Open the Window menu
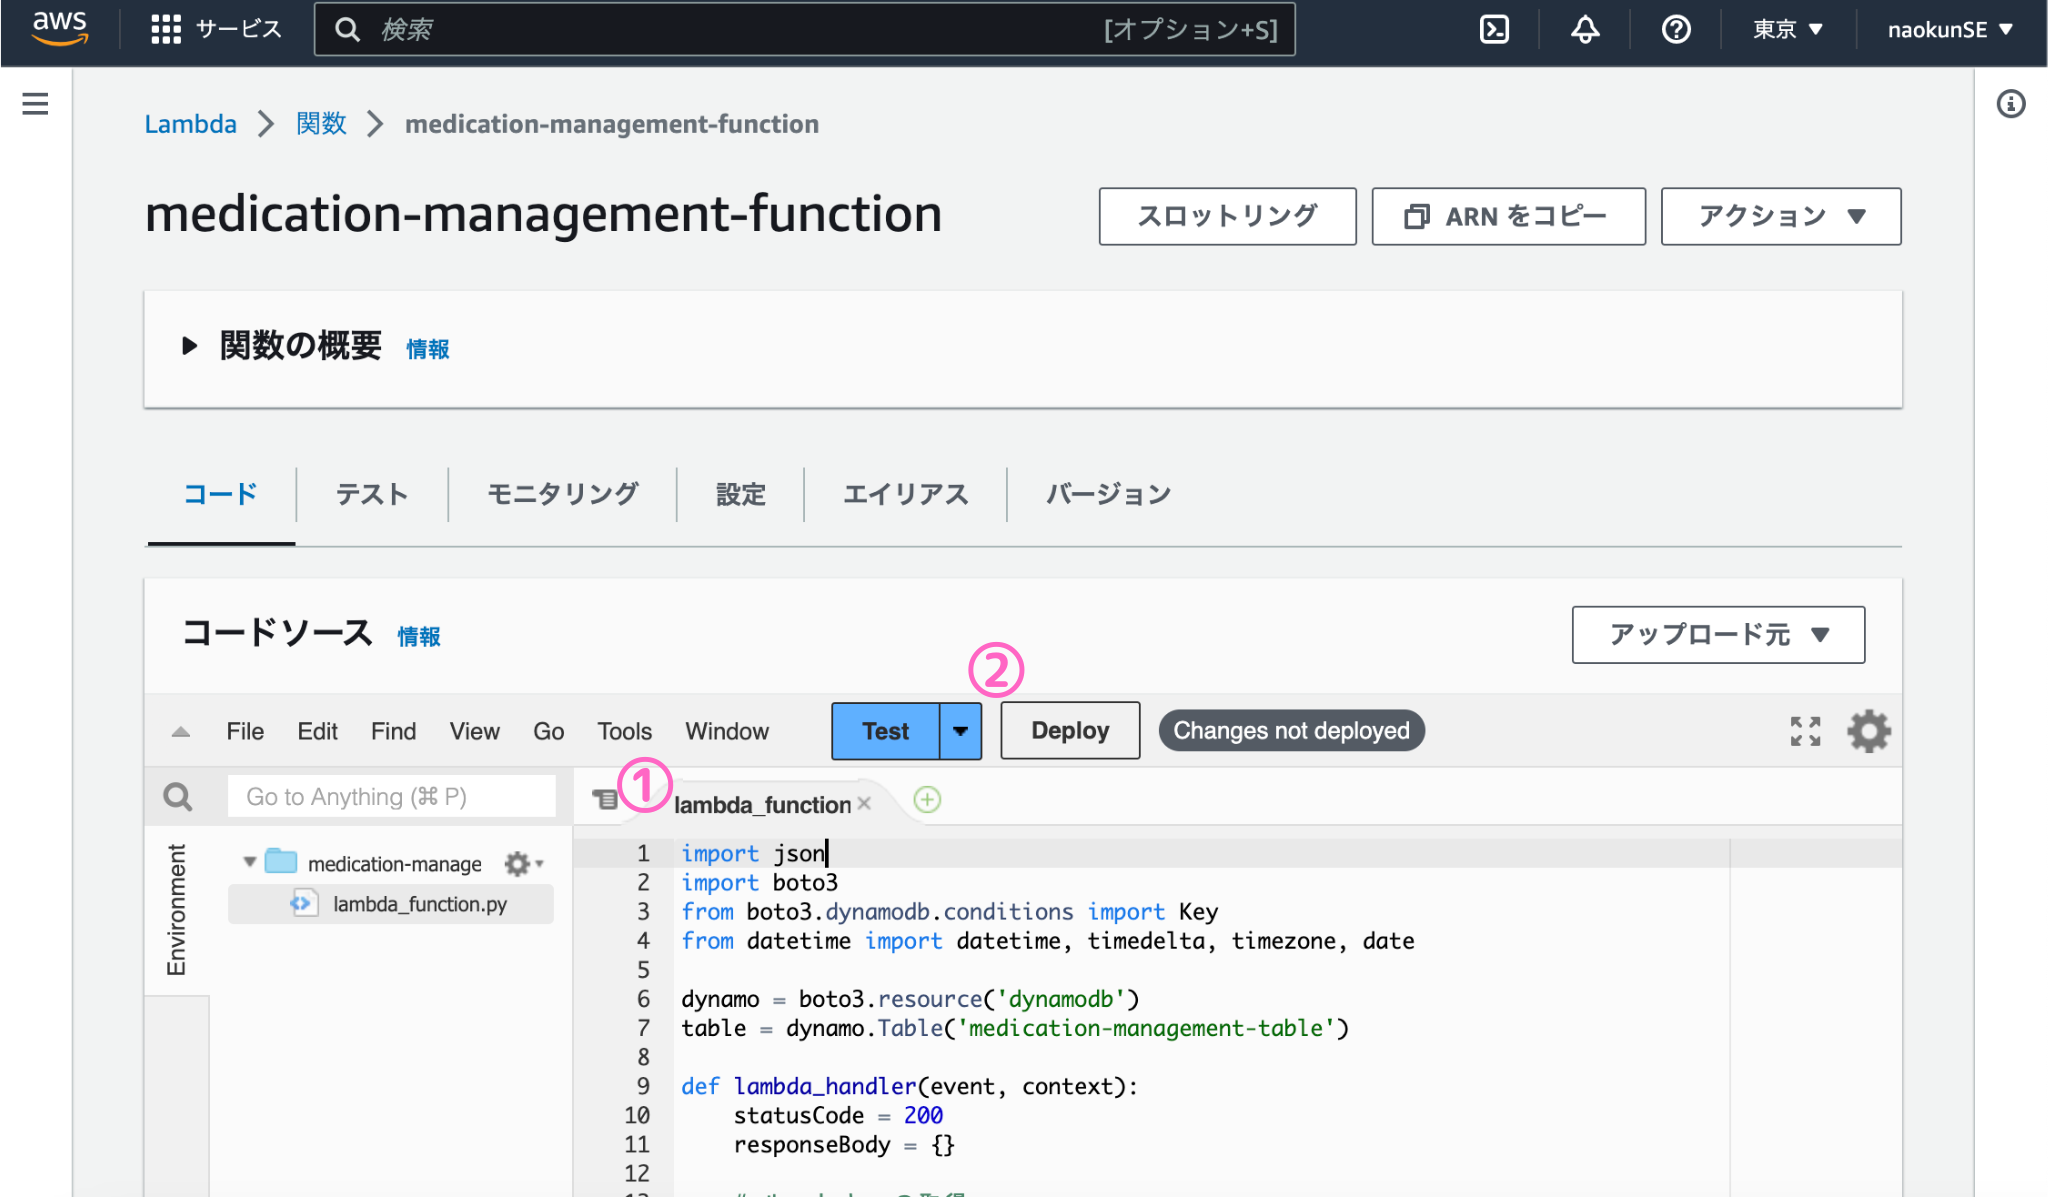Screen dimensions: 2048x1197 (727, 731)
